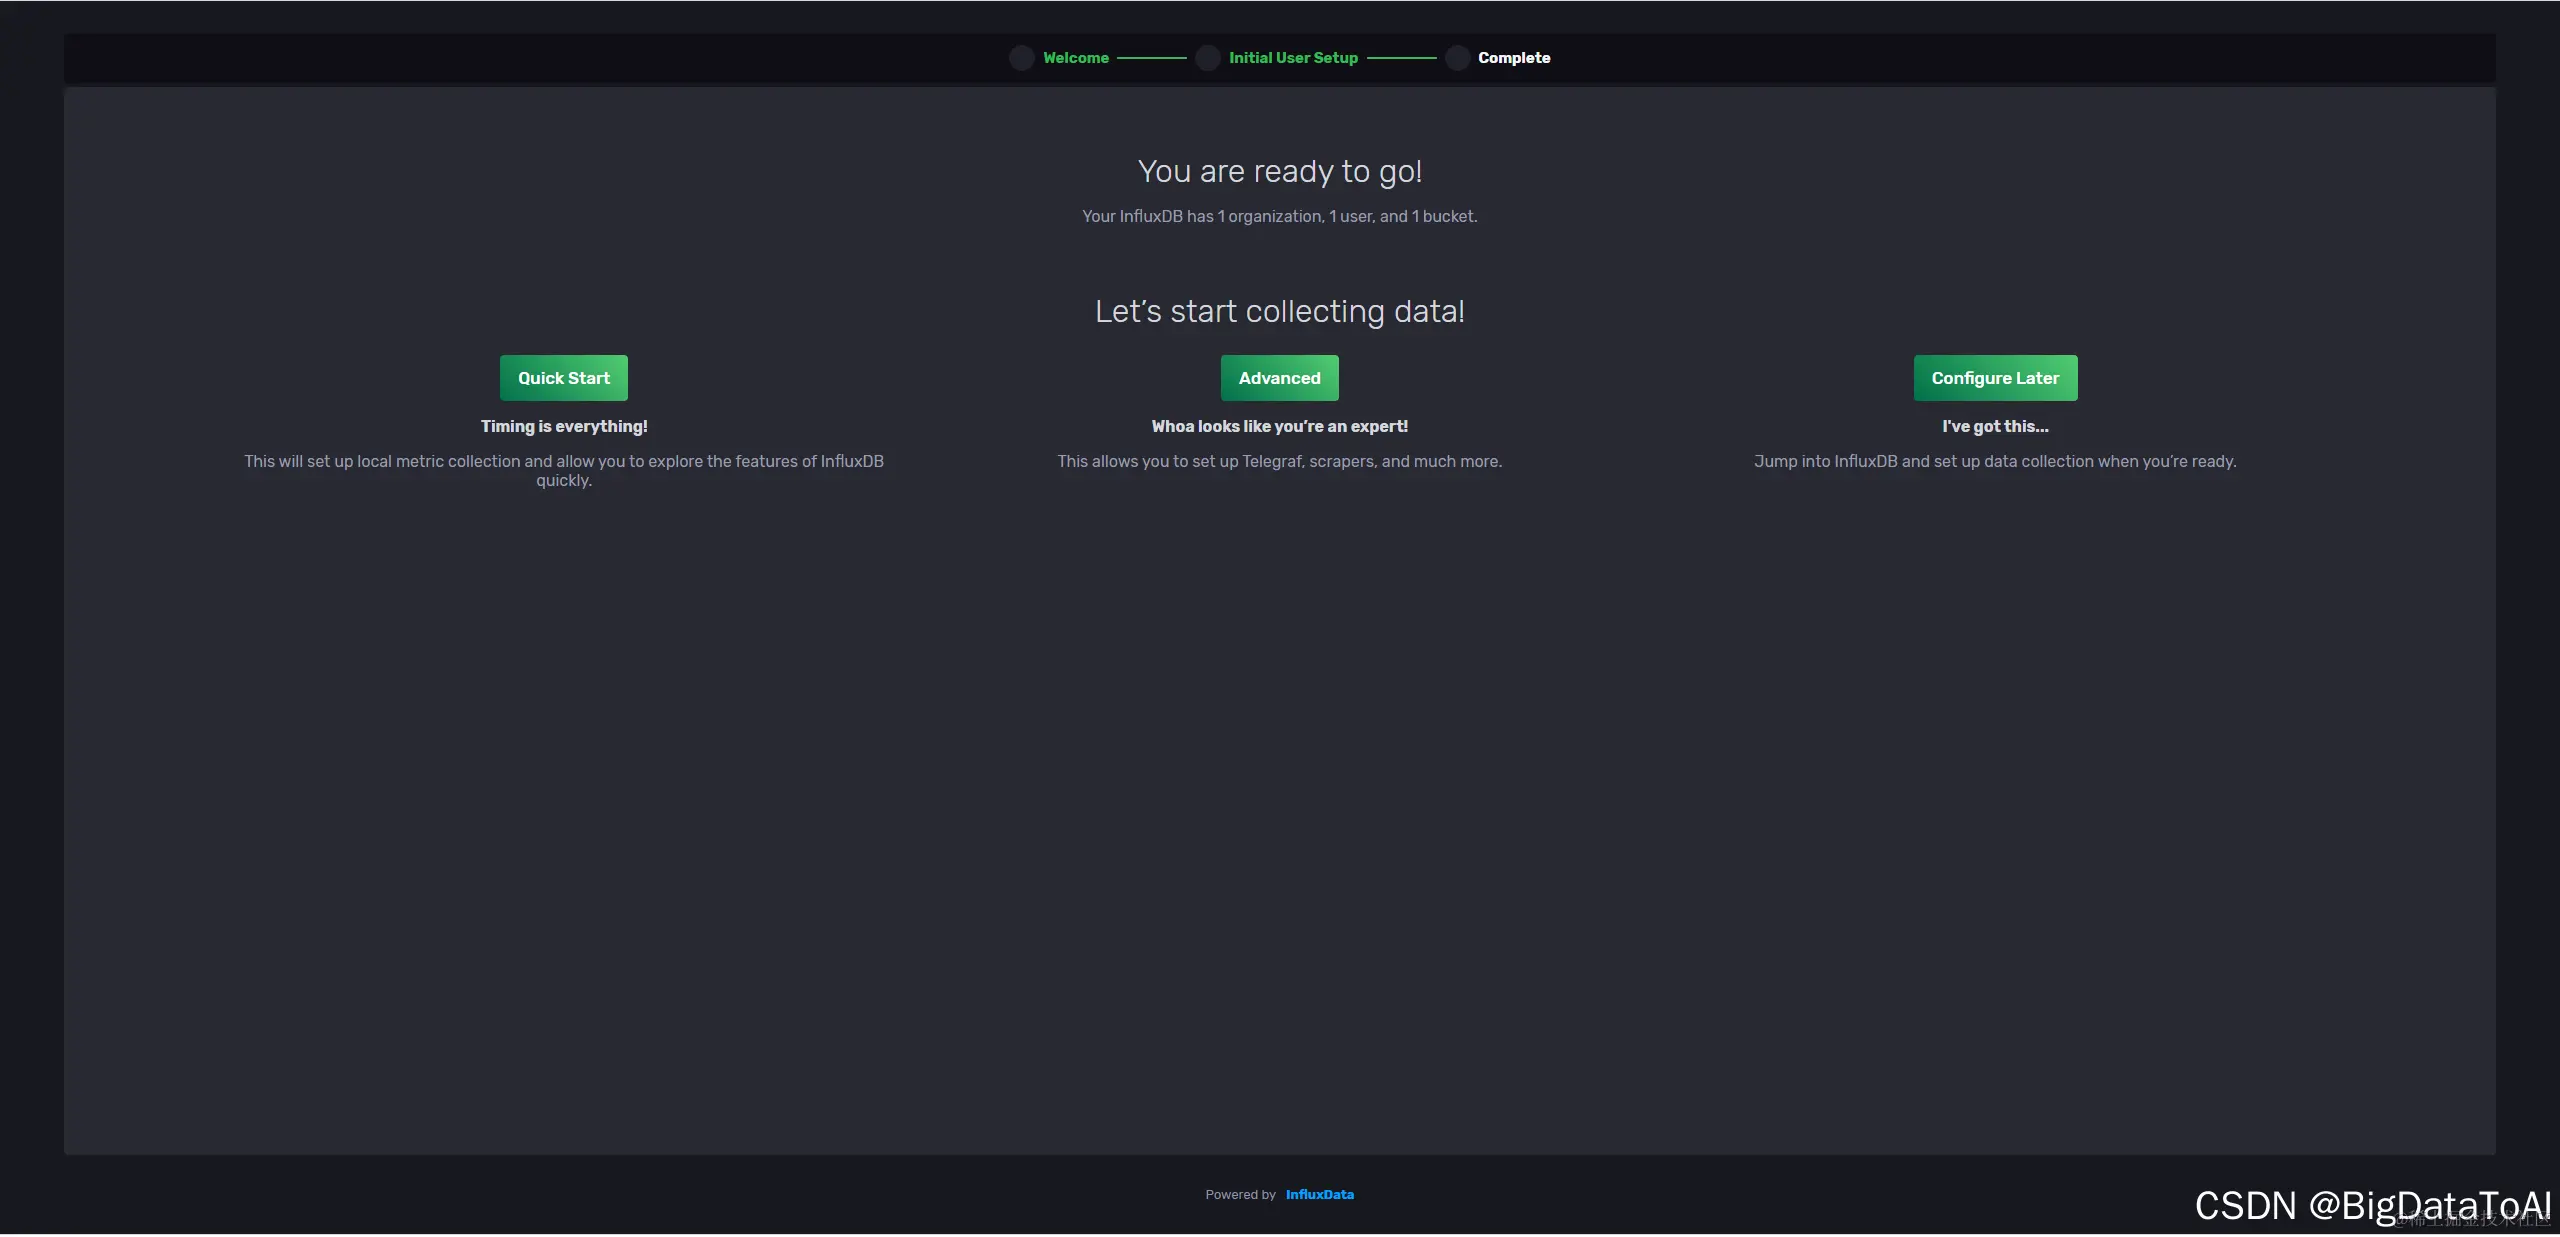Click the 'Powered by' footer text

(x=1240, y=1194)
